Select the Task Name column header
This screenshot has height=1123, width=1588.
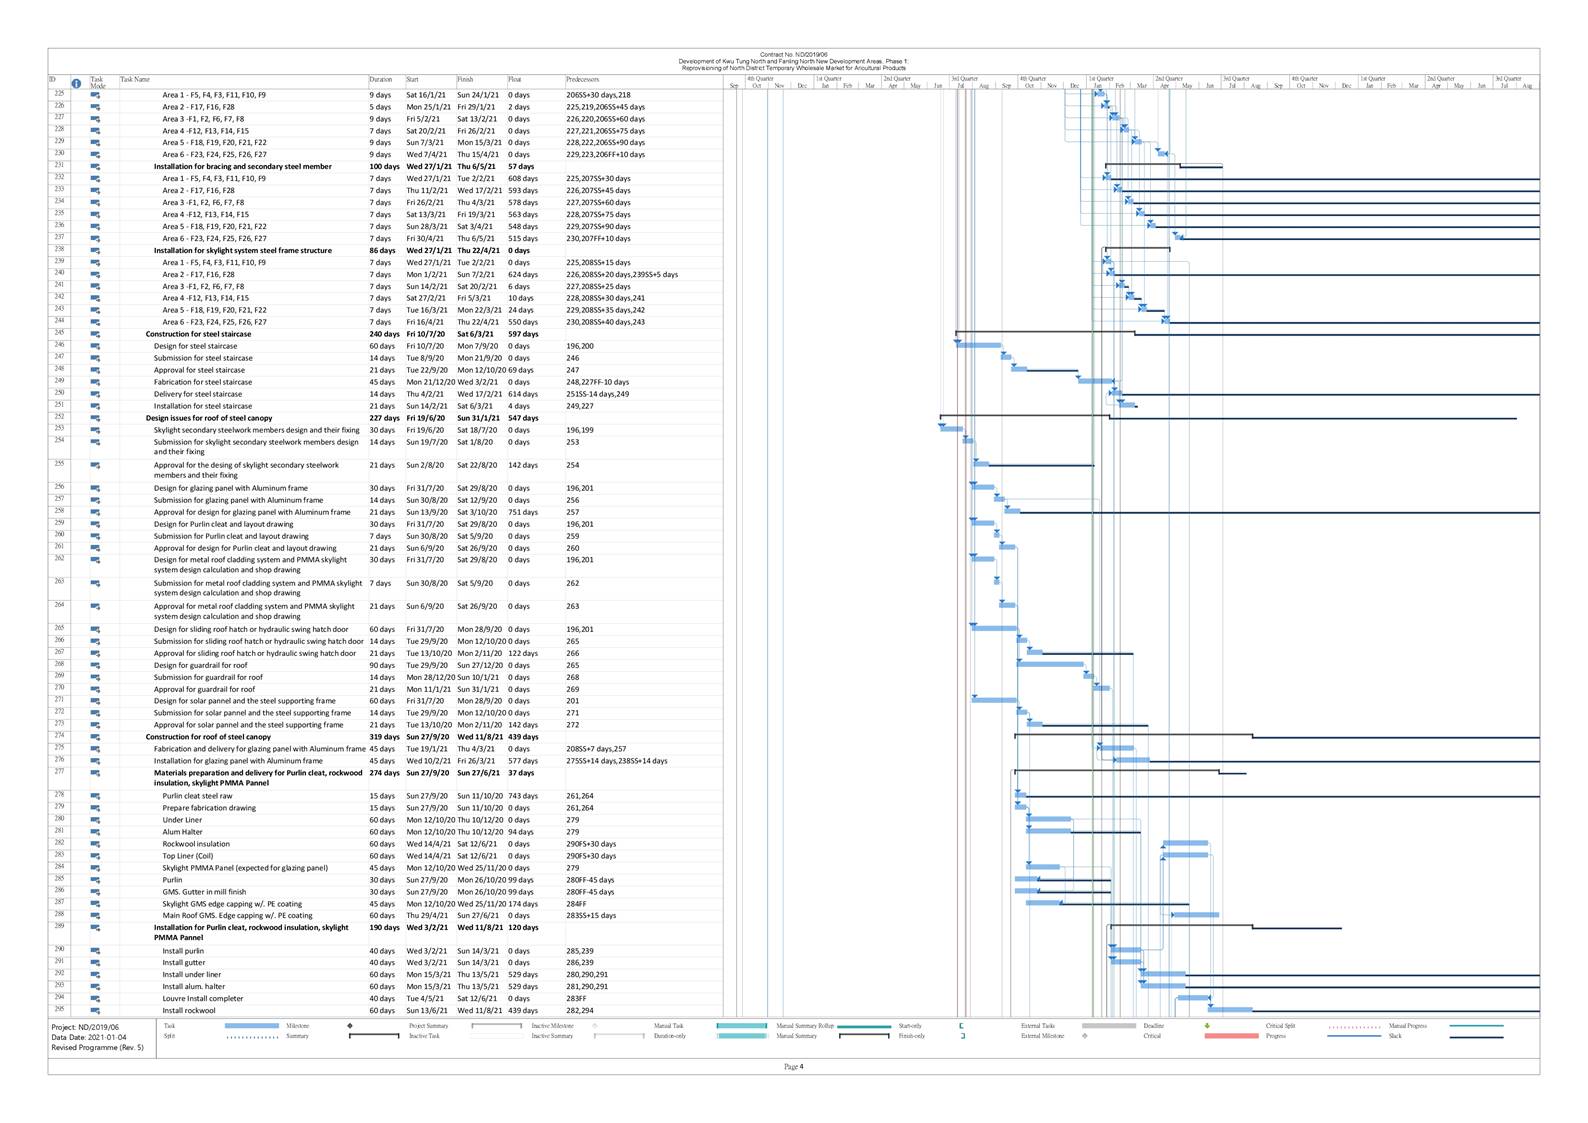tap(135, 79)
